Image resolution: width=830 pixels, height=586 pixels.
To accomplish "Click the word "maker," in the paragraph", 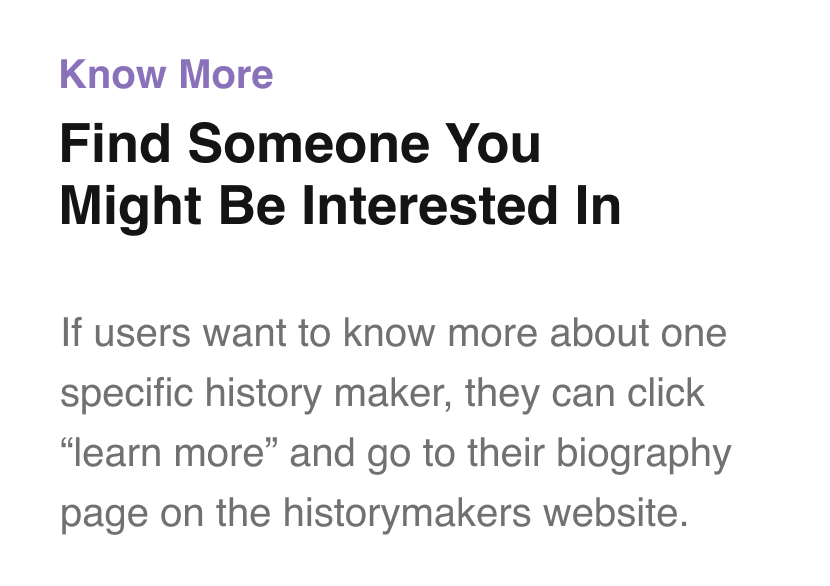I will click(x=393, y=394).
